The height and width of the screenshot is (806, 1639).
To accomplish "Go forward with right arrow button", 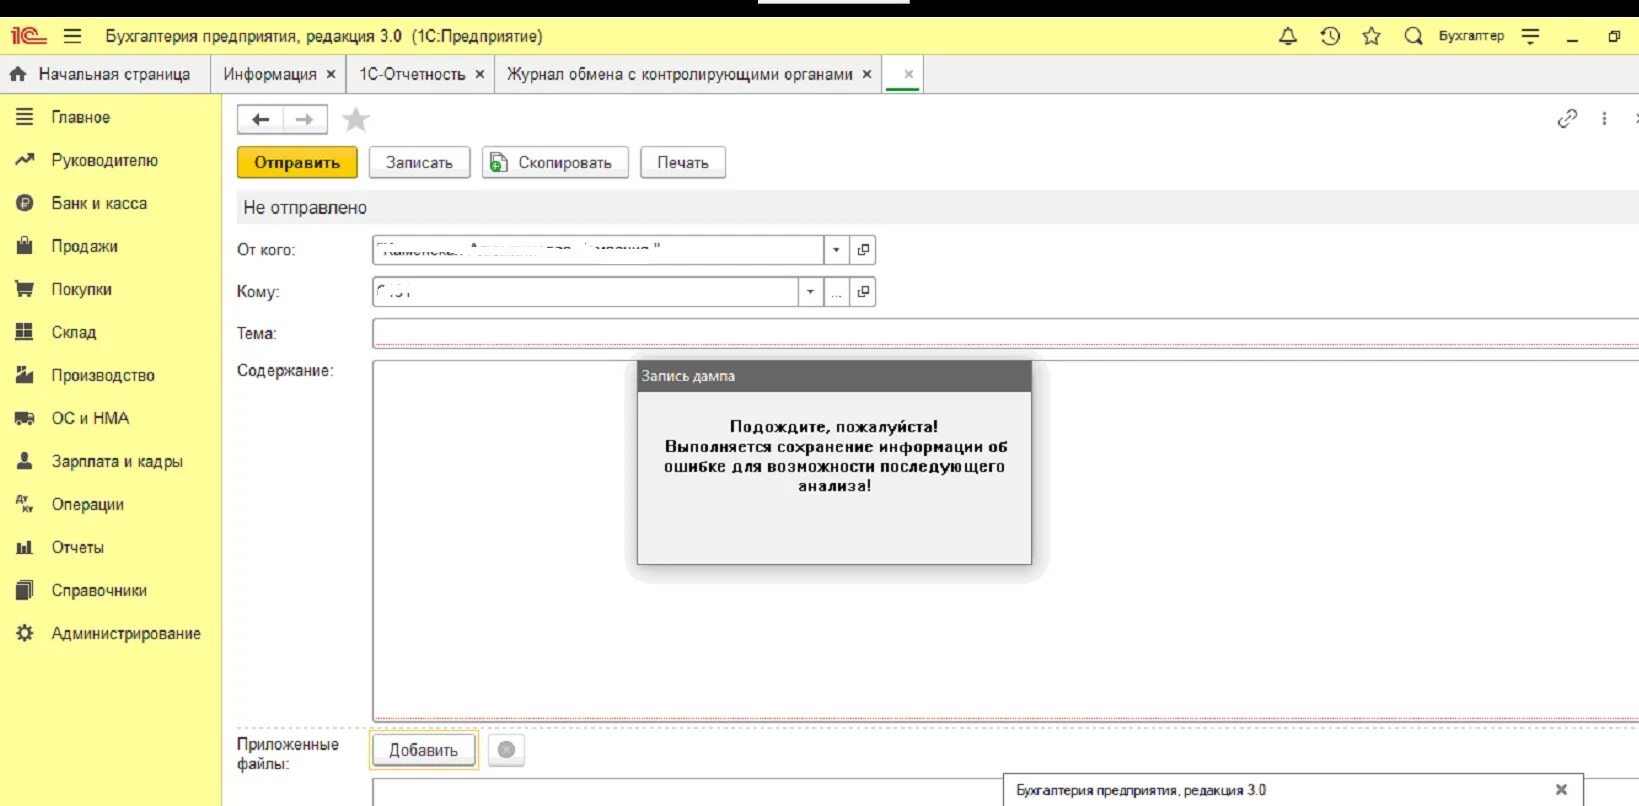I will [305, 120].
